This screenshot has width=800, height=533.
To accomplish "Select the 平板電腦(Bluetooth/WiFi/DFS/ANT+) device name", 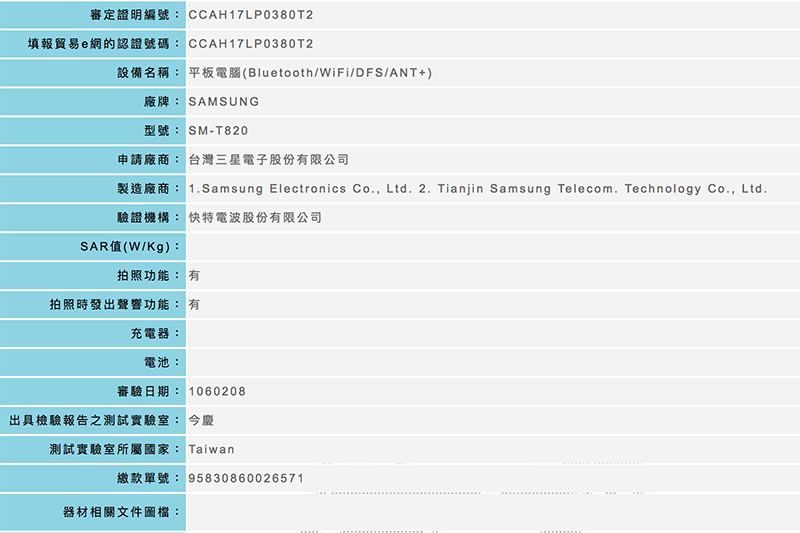I will click(310, 73).
